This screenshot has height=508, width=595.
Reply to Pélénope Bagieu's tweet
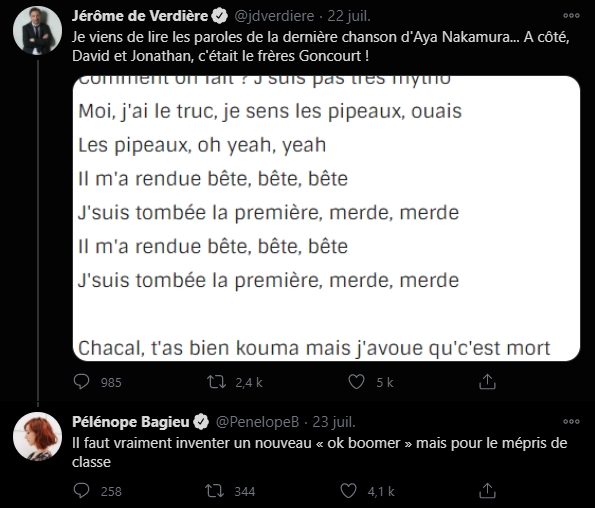81,491
